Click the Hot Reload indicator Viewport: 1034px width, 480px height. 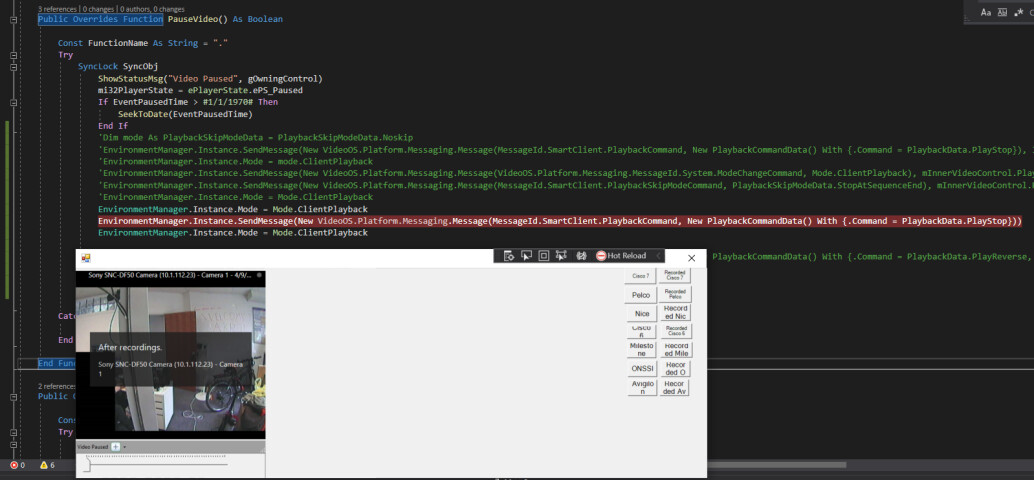coord(621,256)
